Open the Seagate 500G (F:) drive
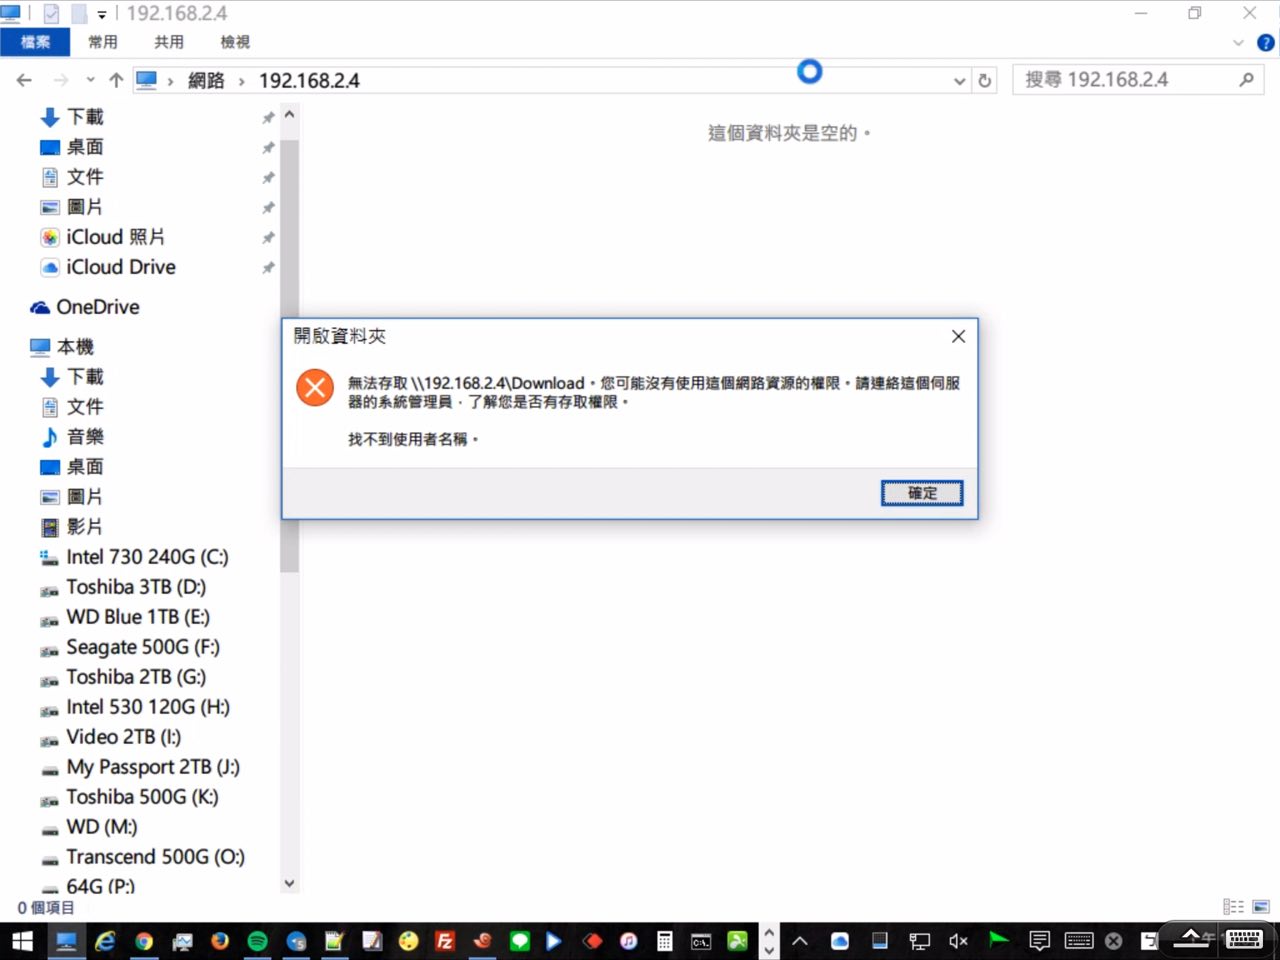This screenshot has height=960, width=1280. [x=143, y=647]
